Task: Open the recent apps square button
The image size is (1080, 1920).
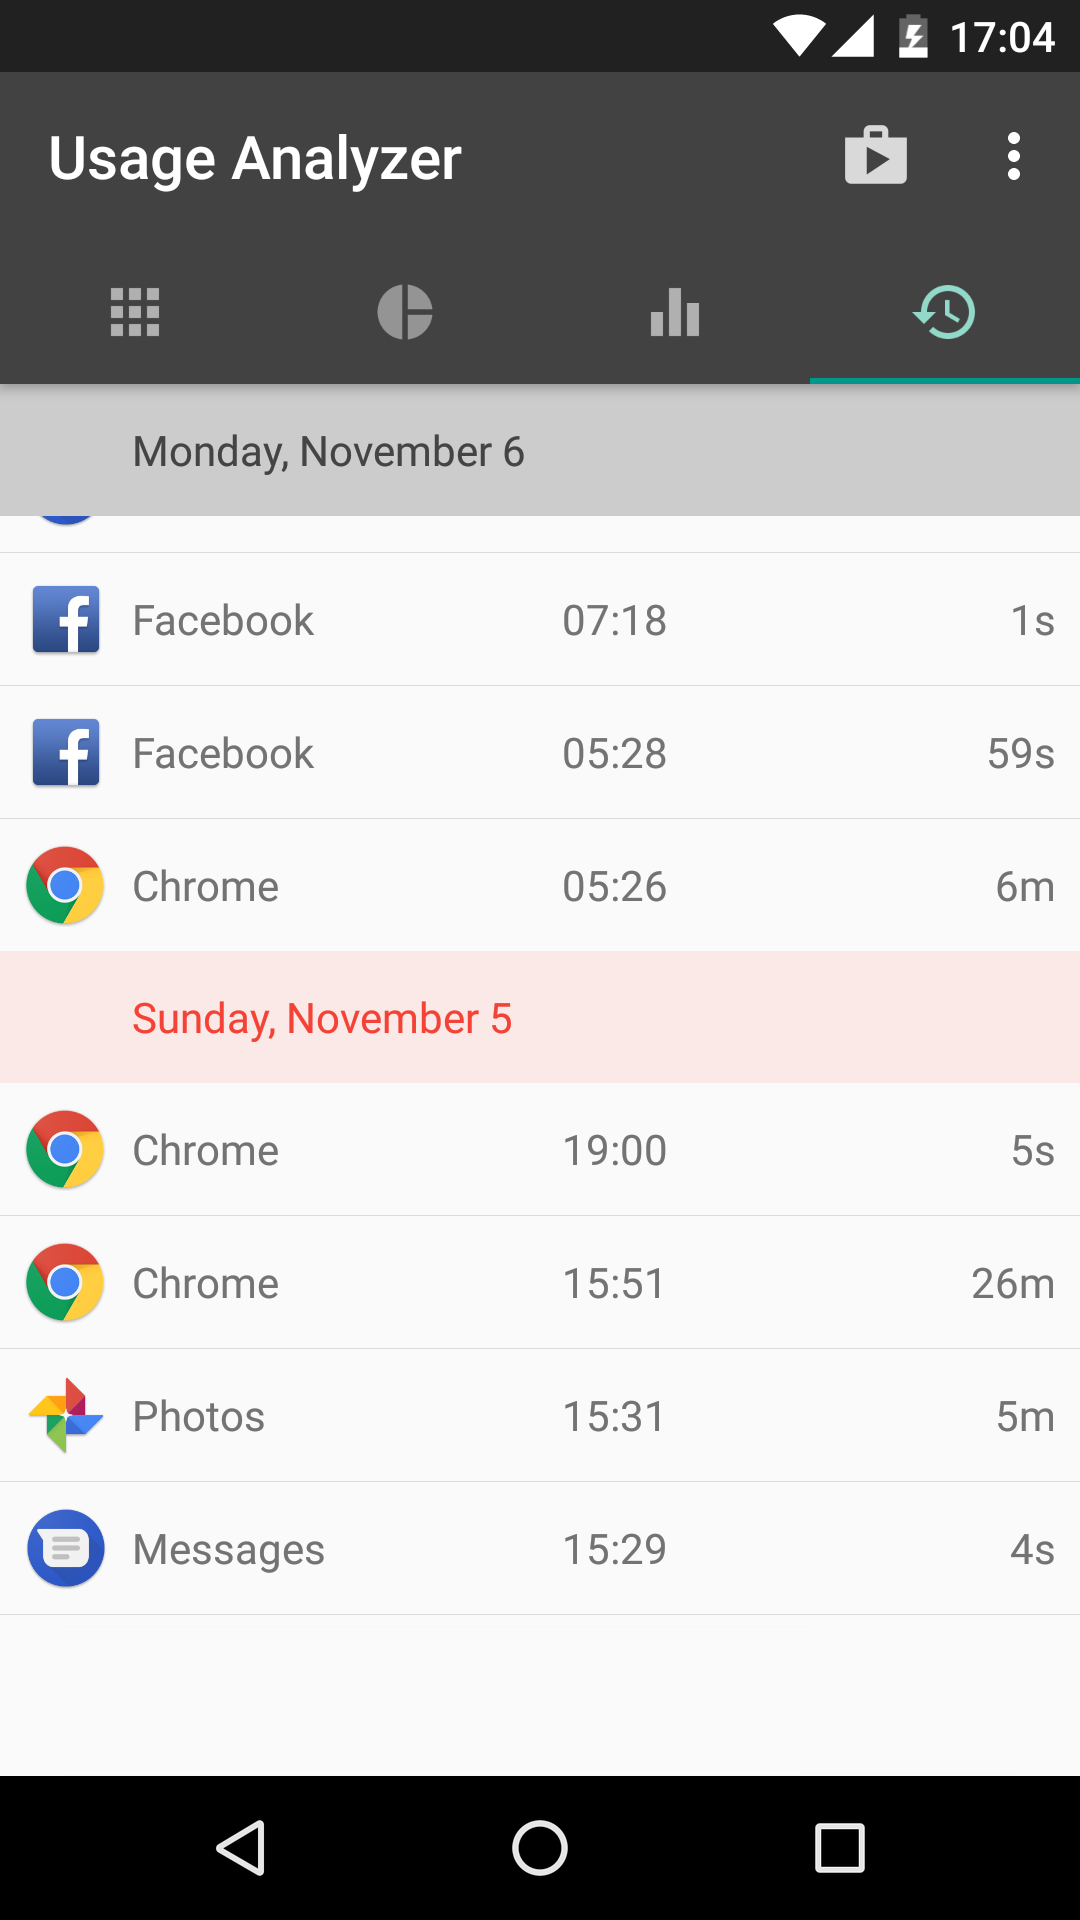Action: [x=840, y=1848]
